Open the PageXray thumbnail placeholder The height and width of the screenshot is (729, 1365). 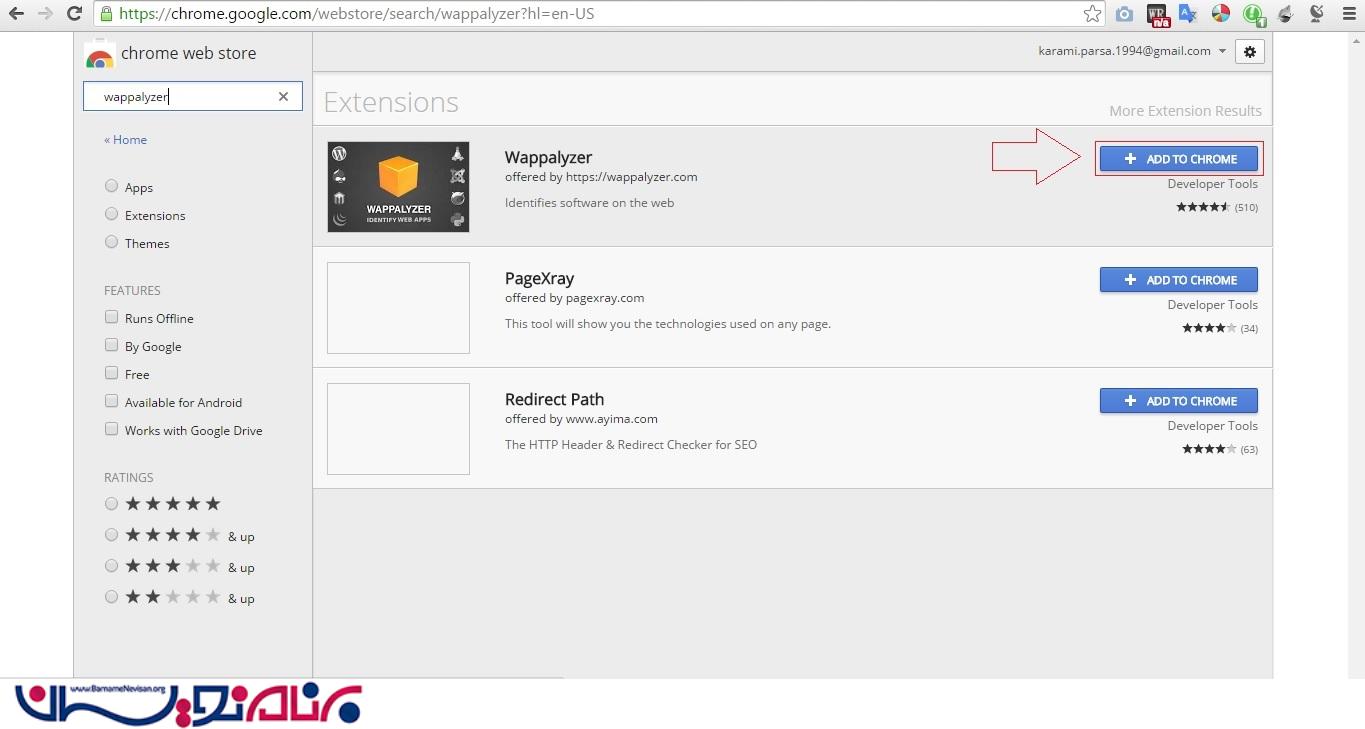pyautogui.click(x=398, y=308)
